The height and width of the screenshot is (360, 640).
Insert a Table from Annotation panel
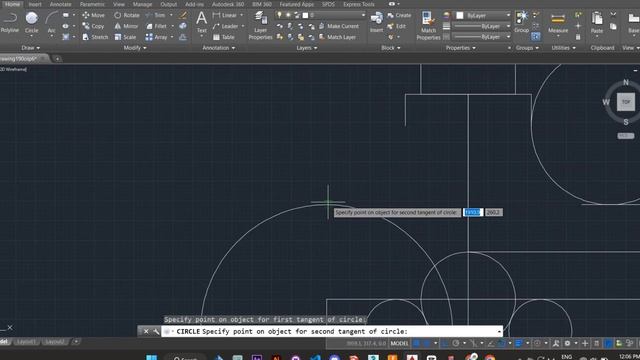[x=224, y=37]
